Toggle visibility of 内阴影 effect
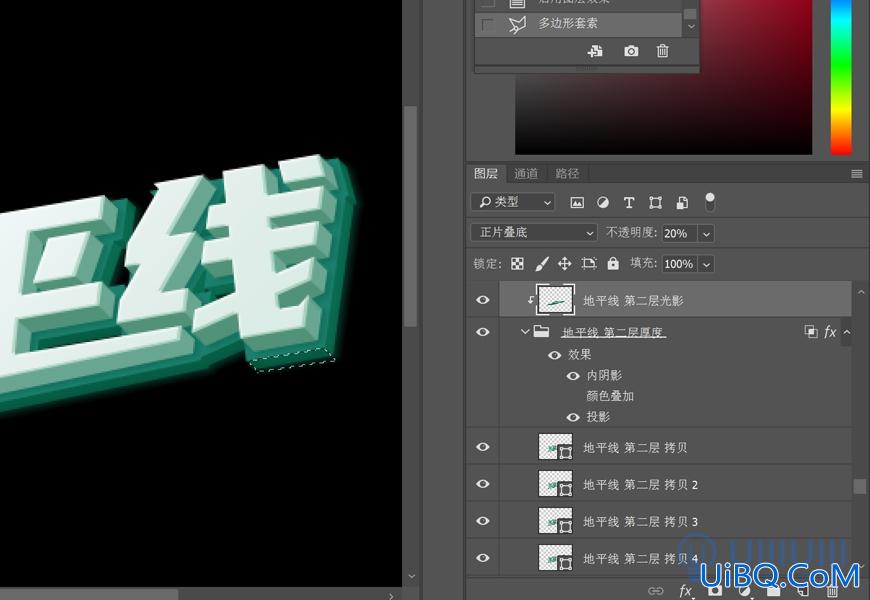This screenshot has height=600, width=870. [x=573, y=376]
